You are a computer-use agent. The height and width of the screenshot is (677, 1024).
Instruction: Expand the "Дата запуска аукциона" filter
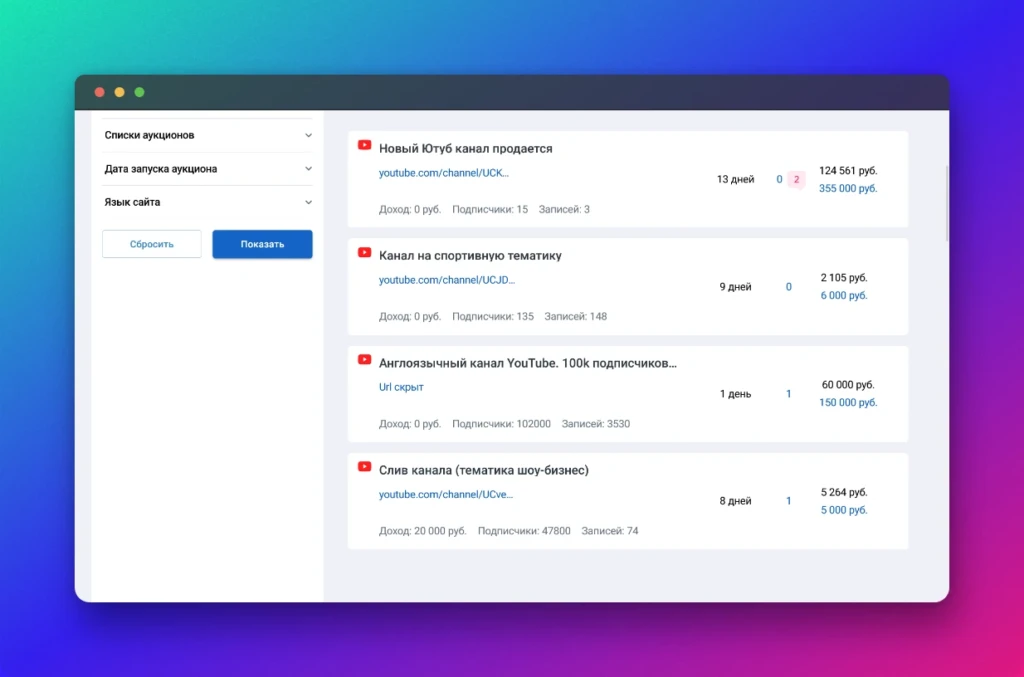[208, 168]
